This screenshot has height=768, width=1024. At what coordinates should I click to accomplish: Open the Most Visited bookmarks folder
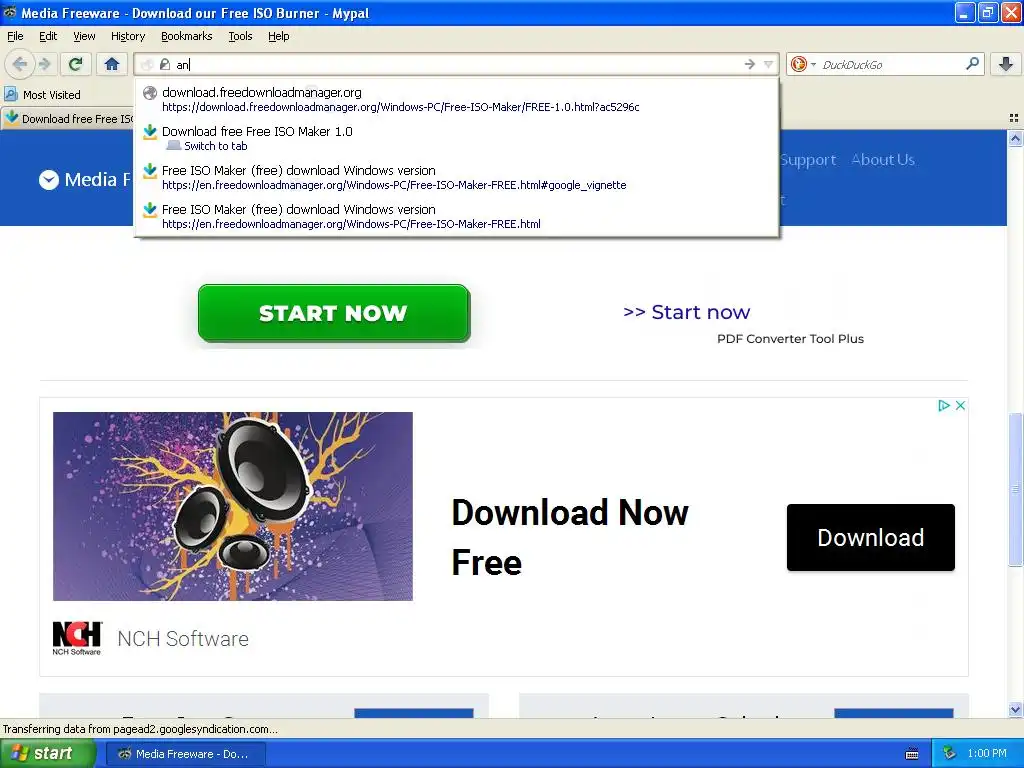pos(42,95)
